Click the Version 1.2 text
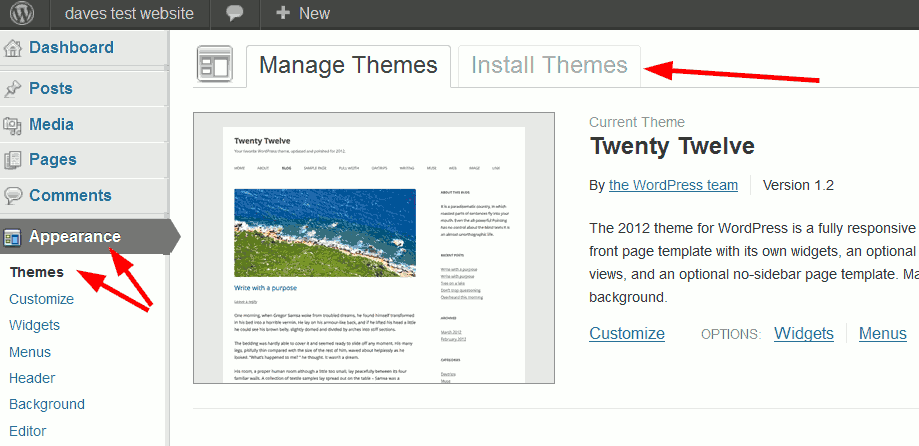This screenshot has width=919, height=446. [798, 186]
